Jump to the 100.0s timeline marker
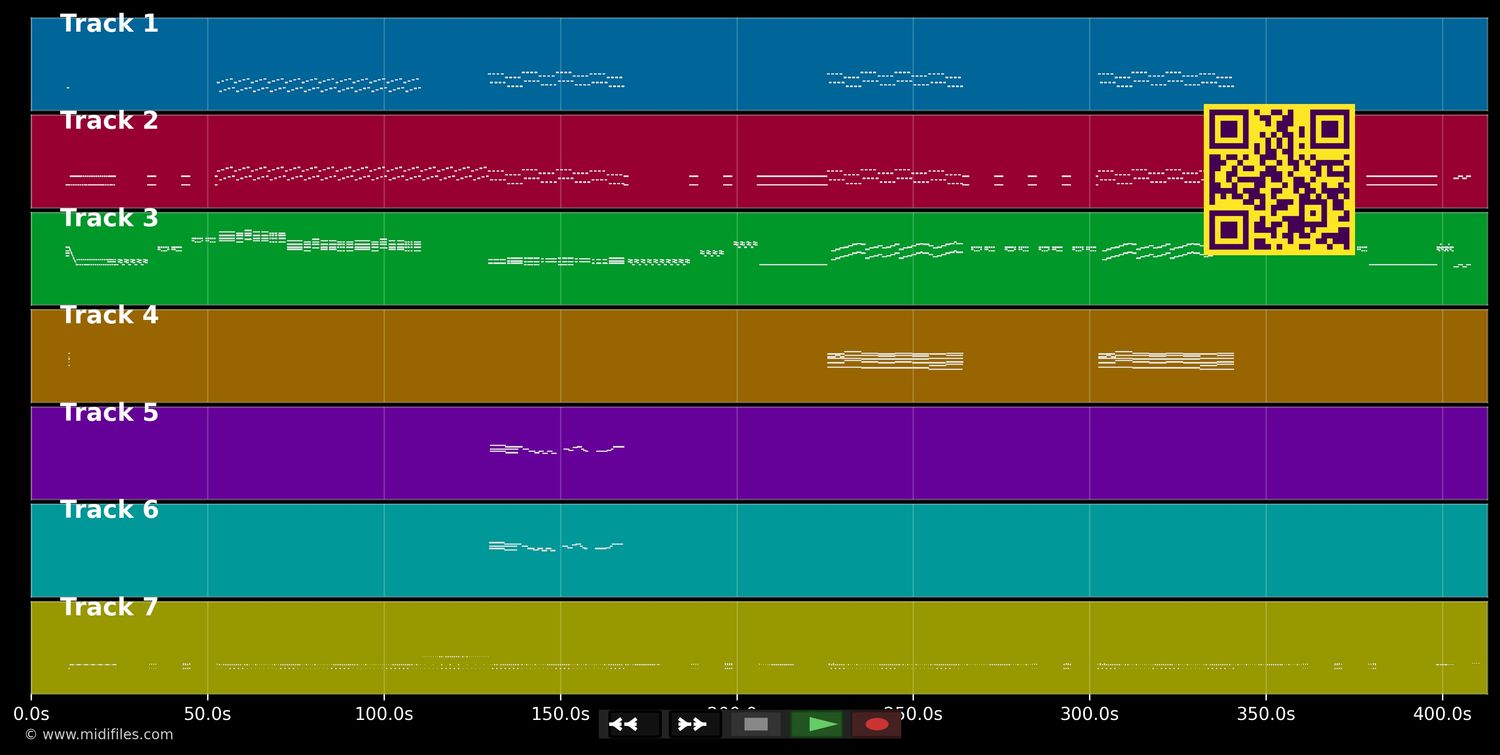 [384, 714]
